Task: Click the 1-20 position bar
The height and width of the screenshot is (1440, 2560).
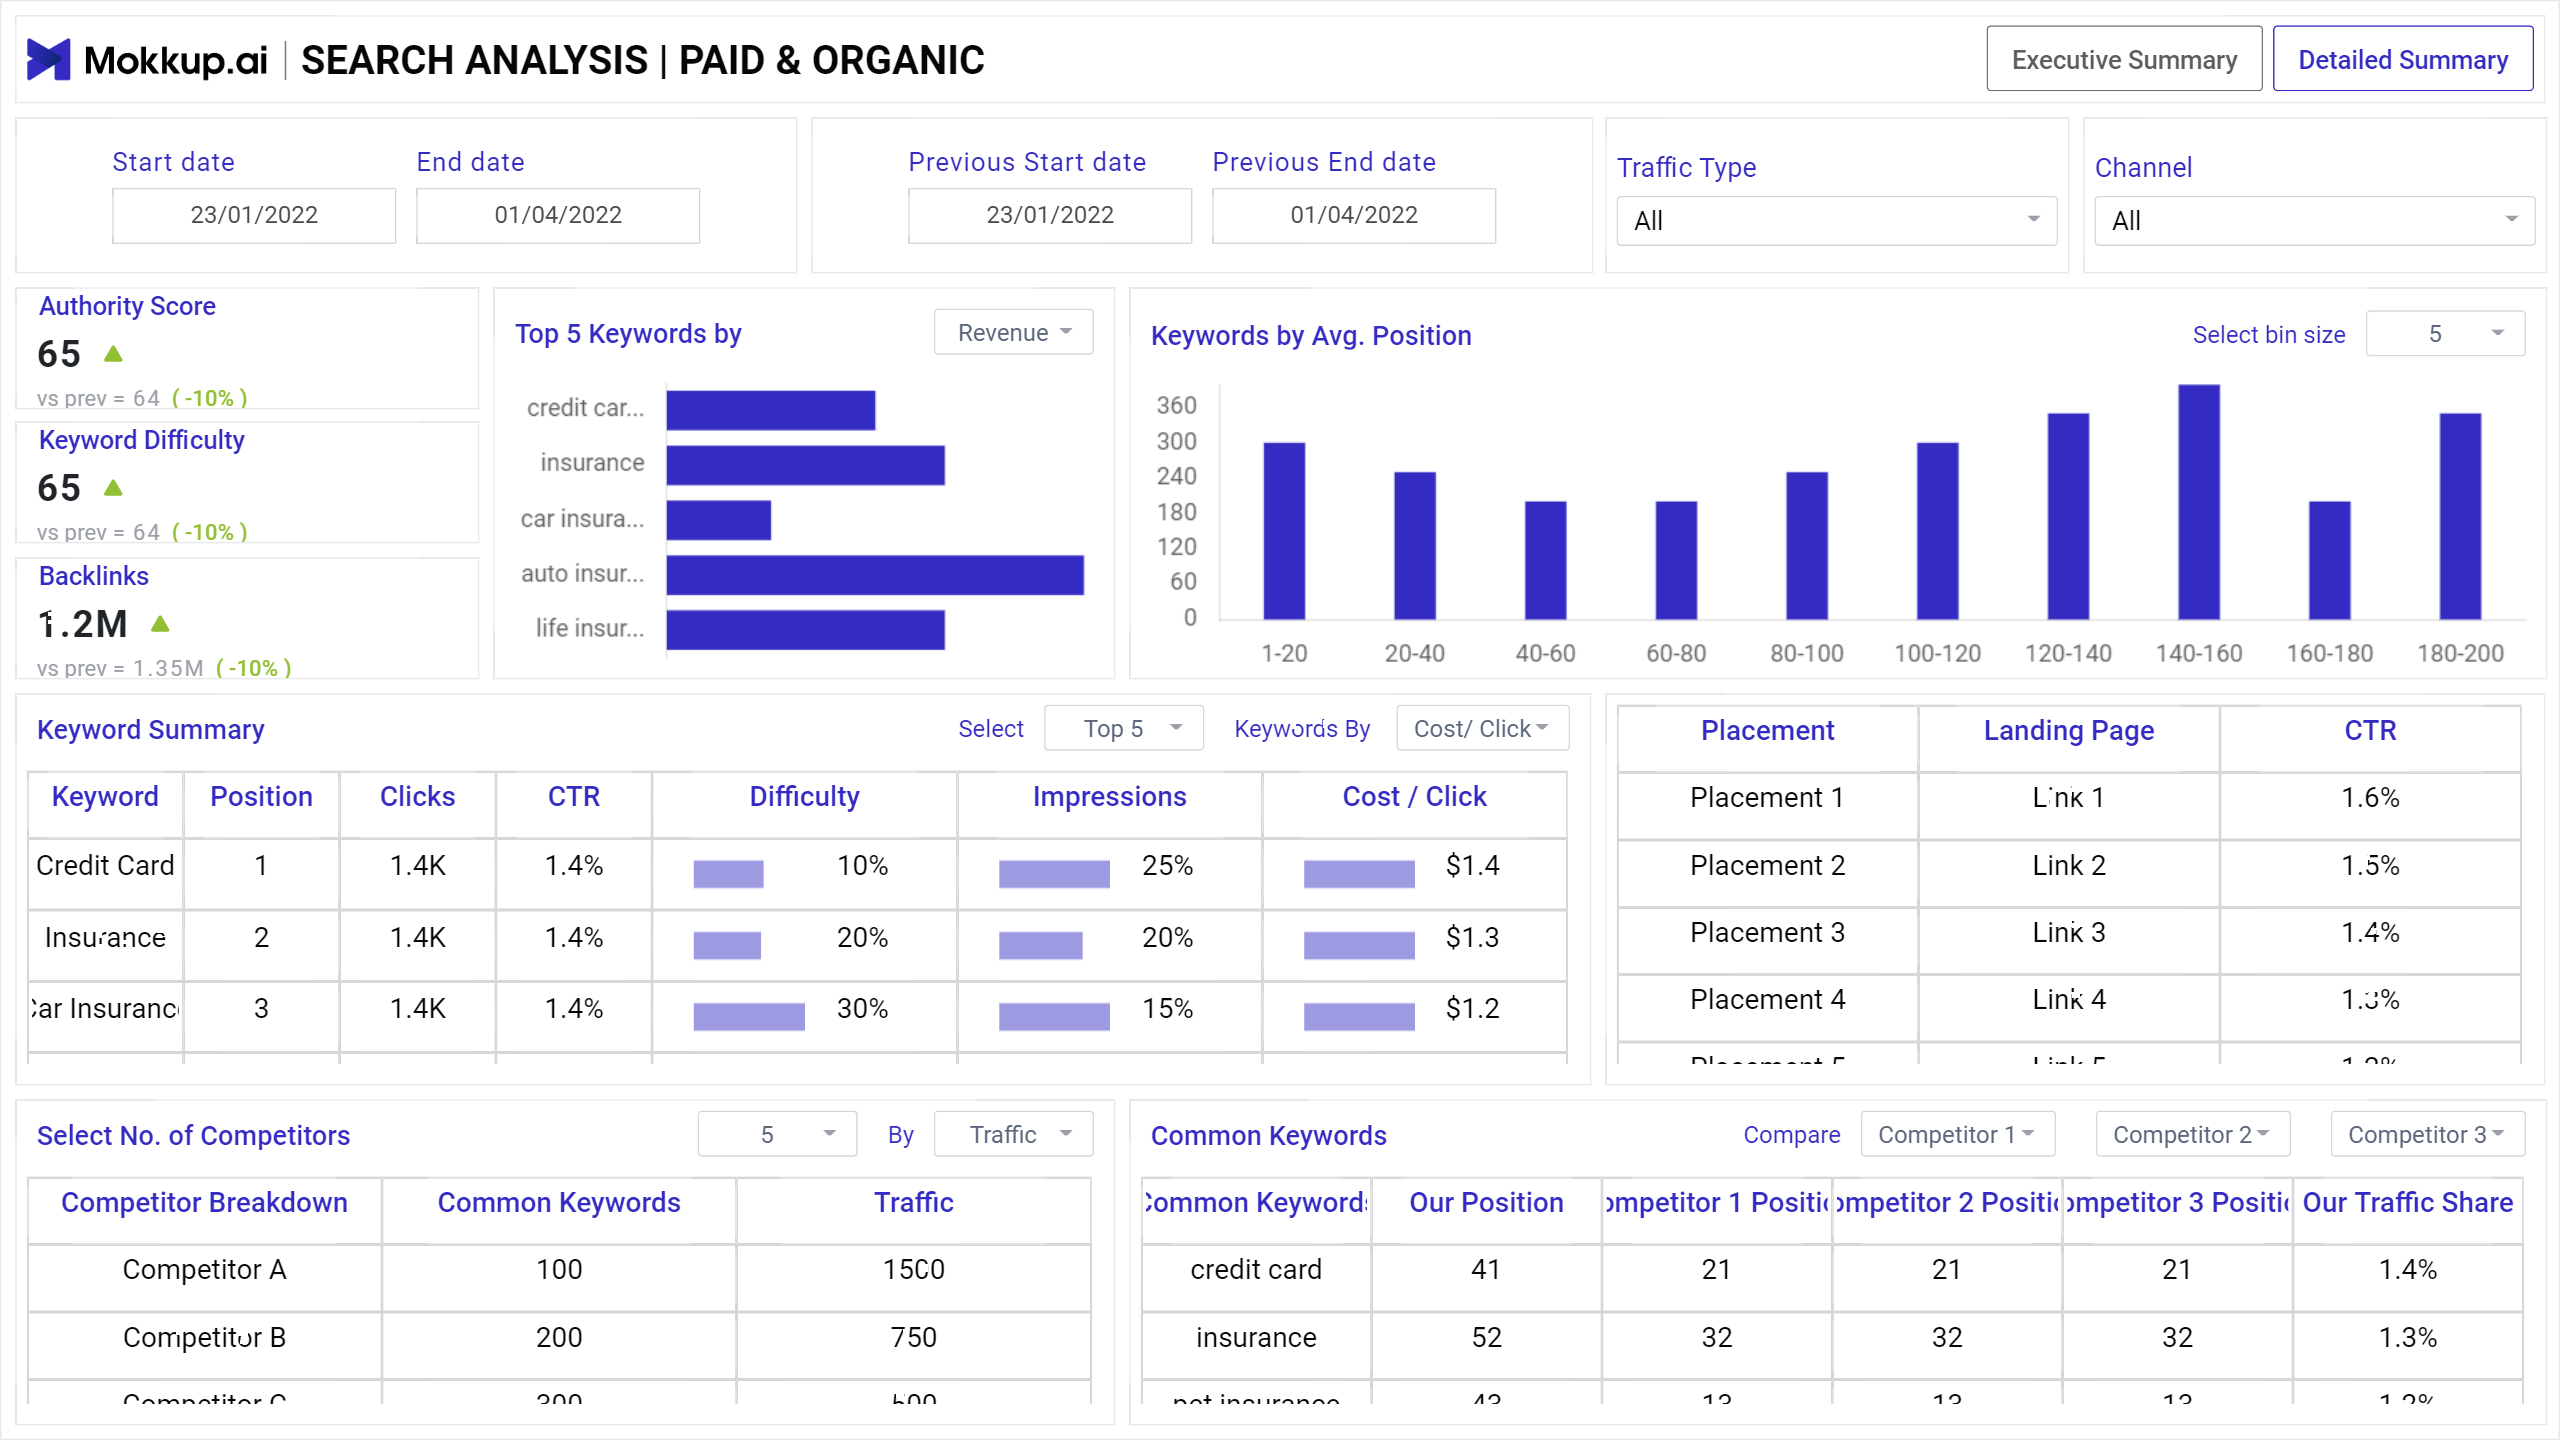Action: point(1284,531)
